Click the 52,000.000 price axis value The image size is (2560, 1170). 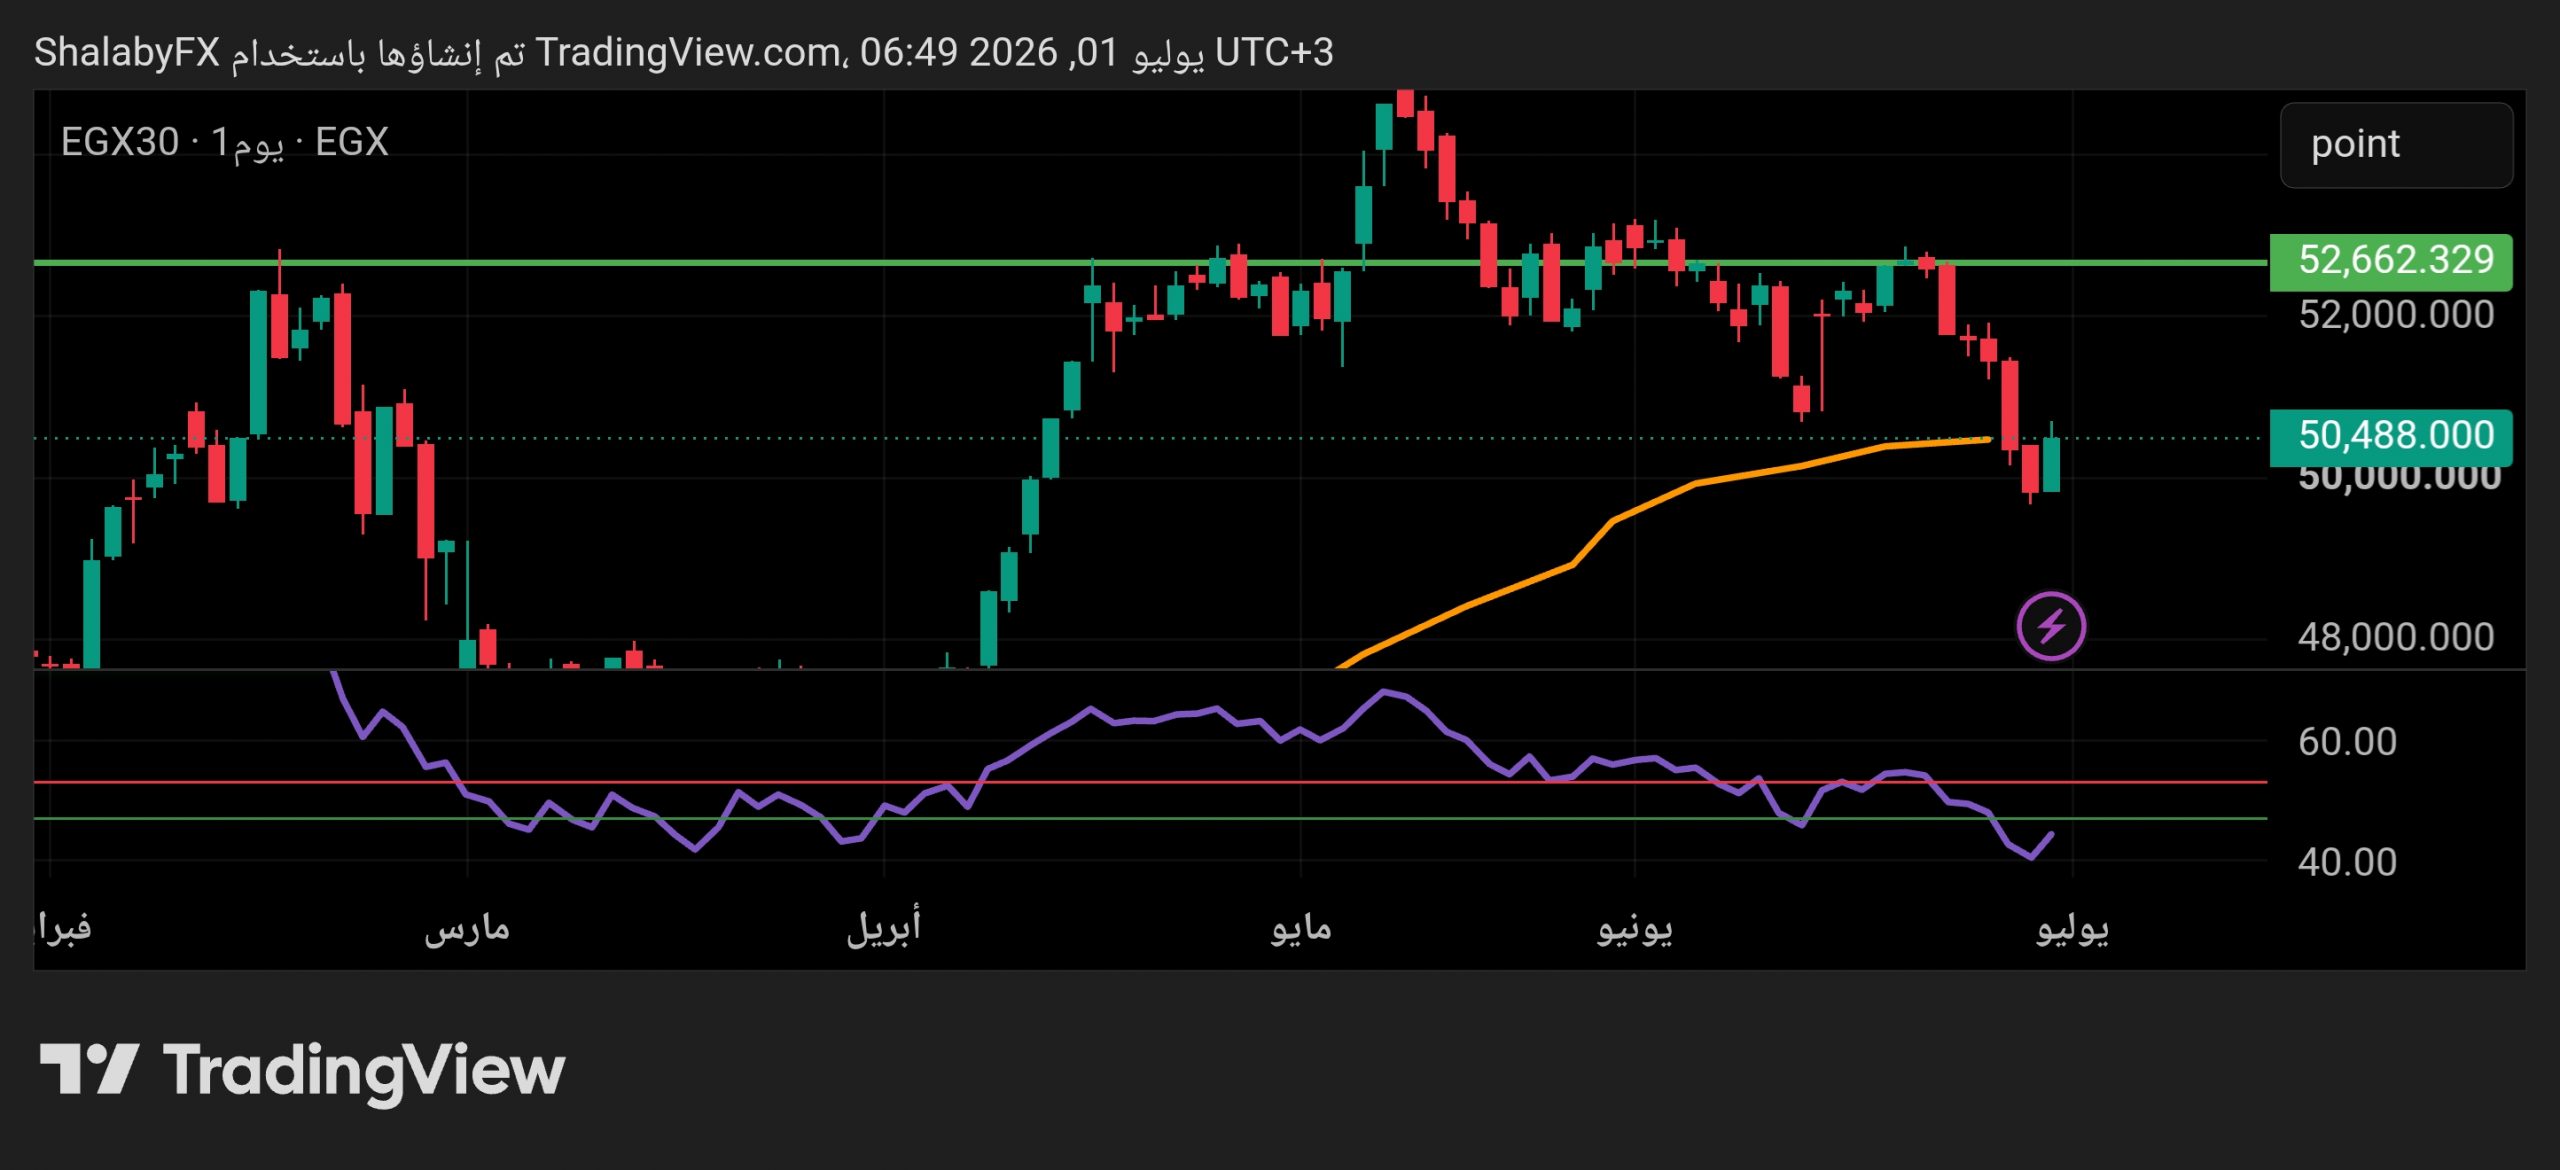2396,316
